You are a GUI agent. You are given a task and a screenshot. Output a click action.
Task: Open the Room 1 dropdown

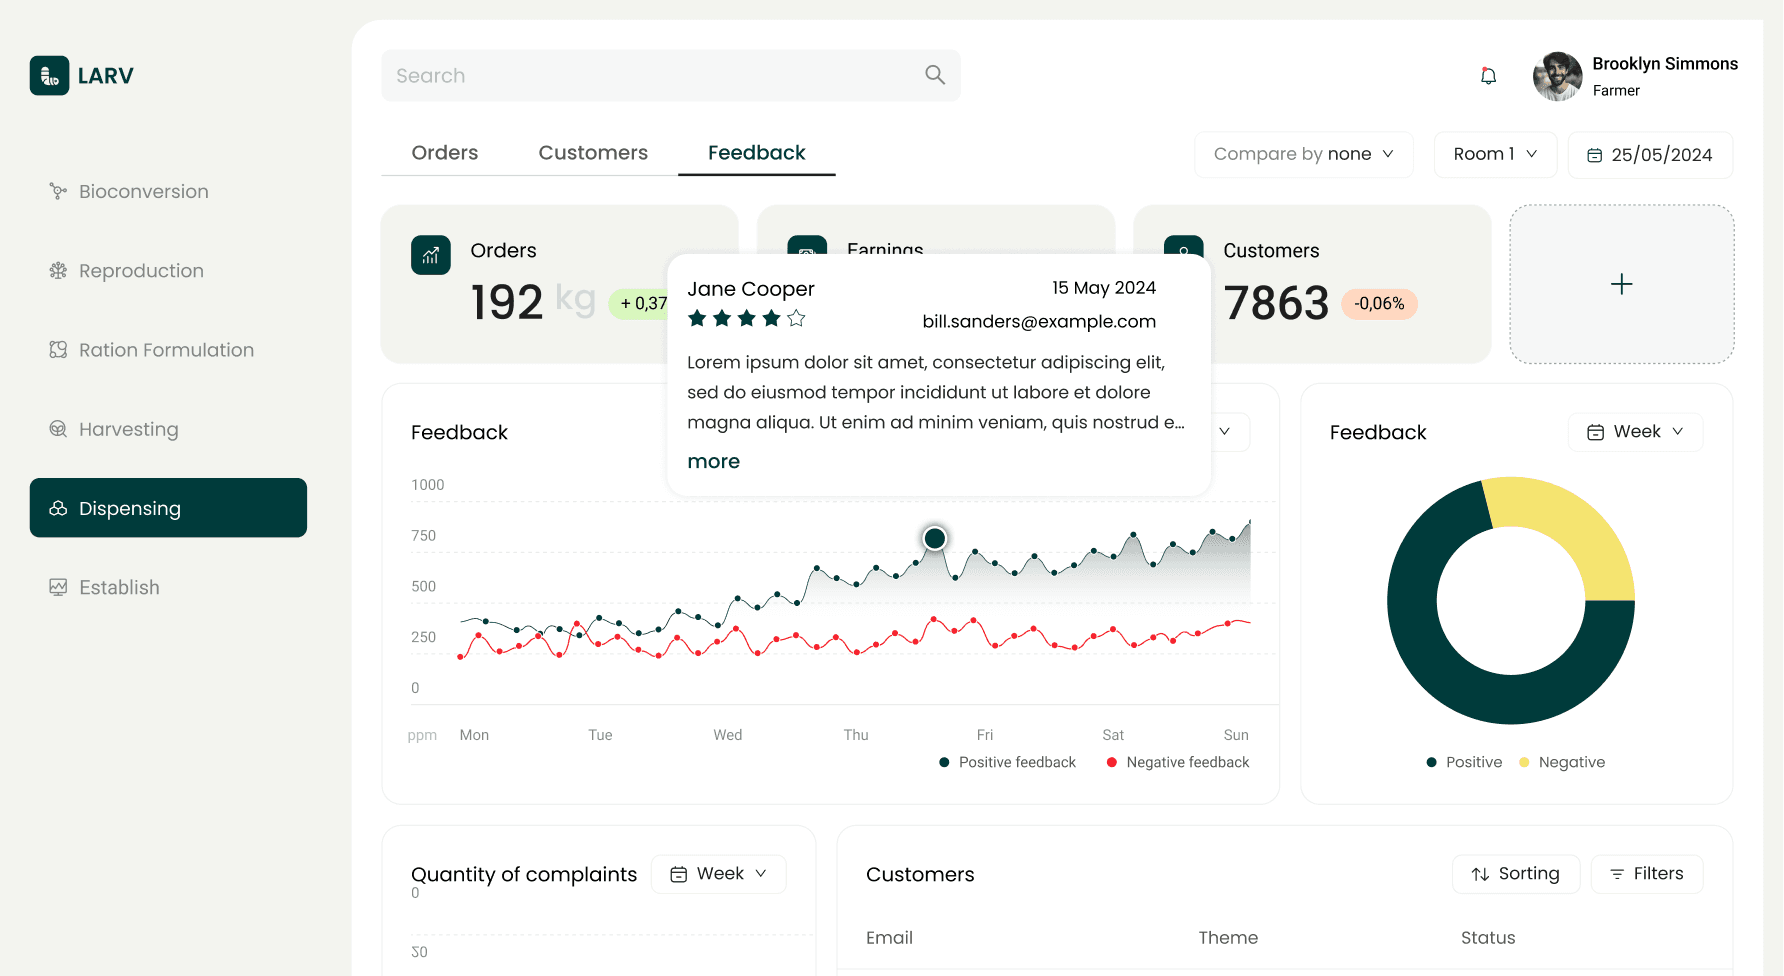pyautogui.click(x=1494, y=154)
